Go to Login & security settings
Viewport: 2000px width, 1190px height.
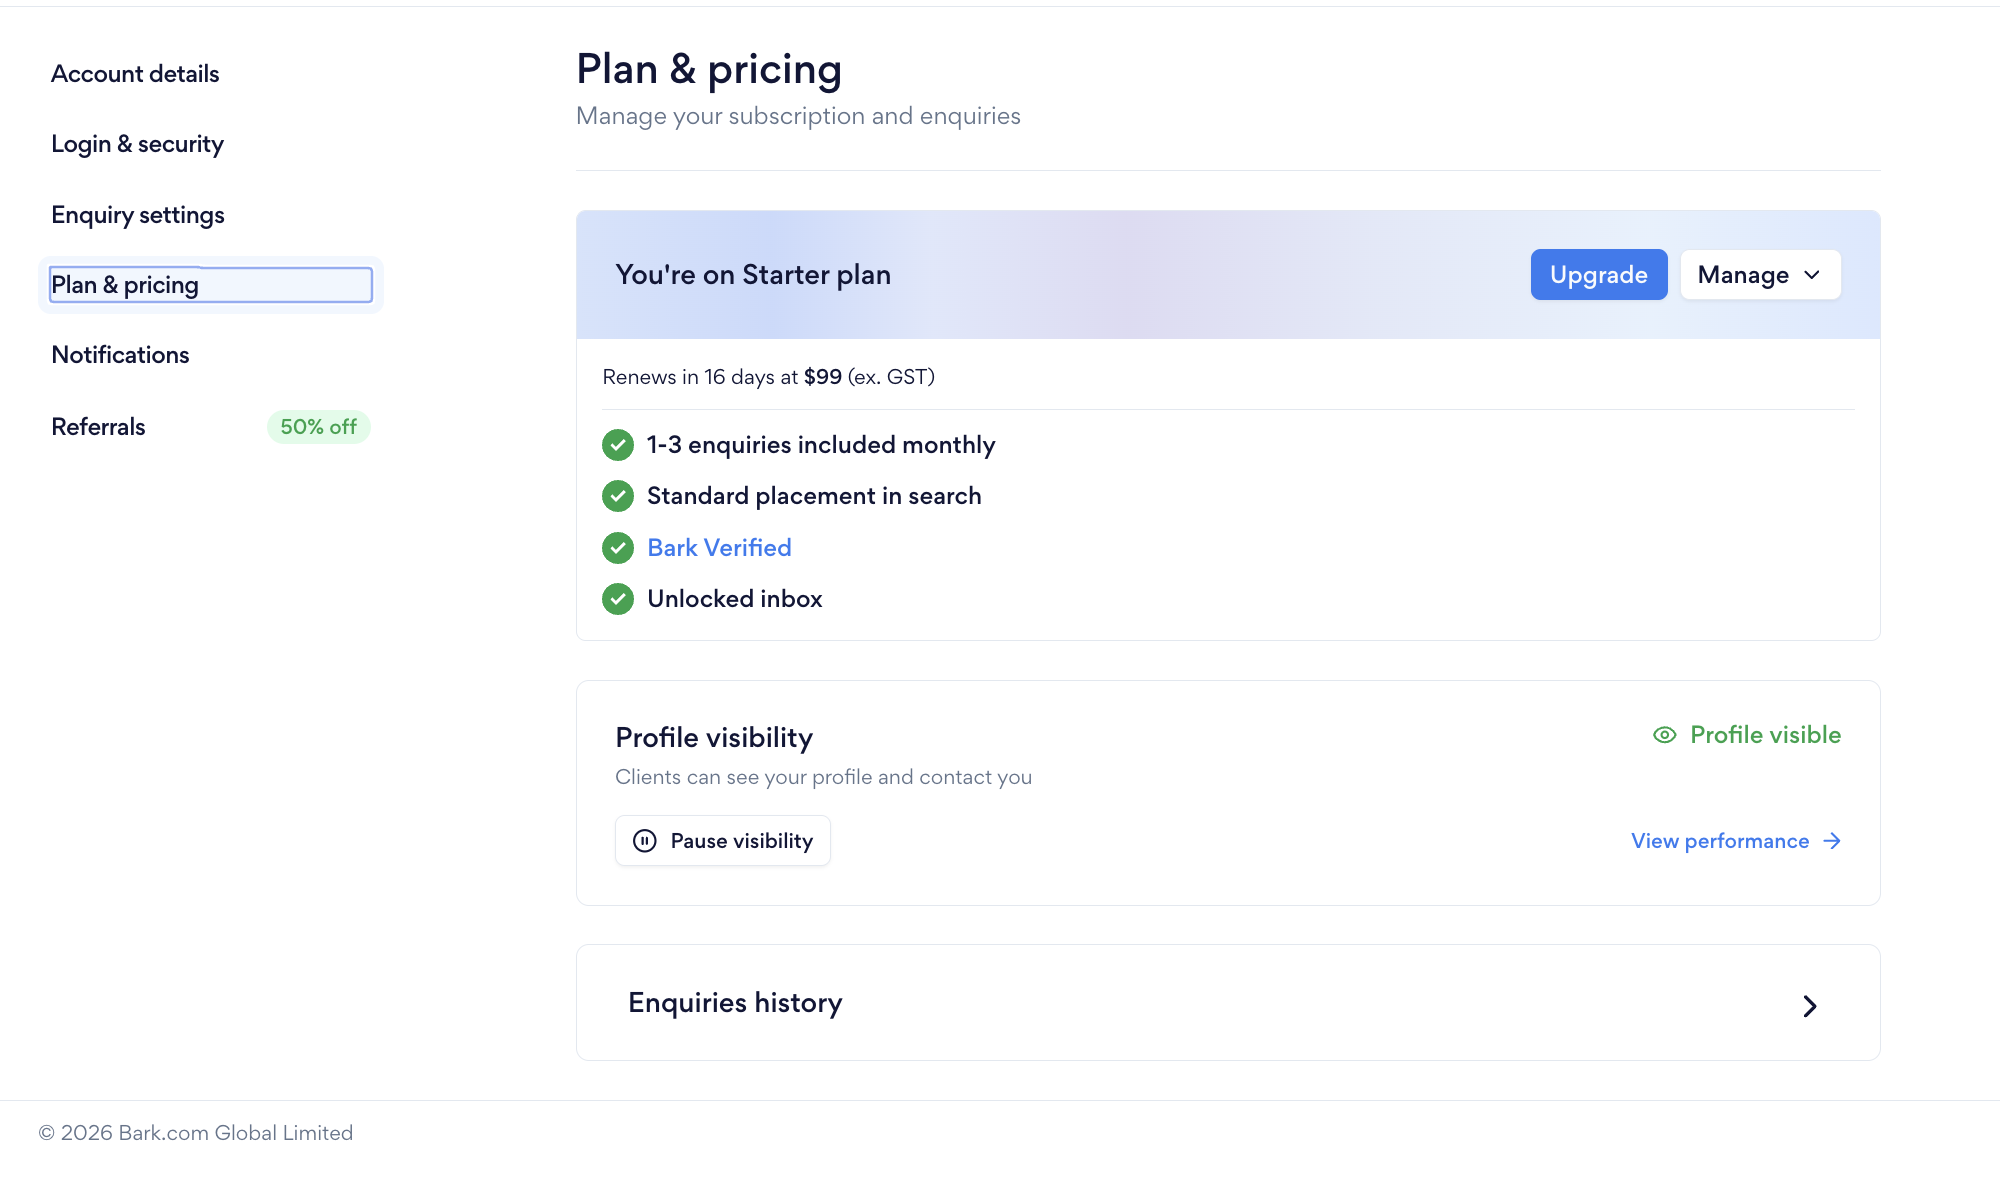137,144
